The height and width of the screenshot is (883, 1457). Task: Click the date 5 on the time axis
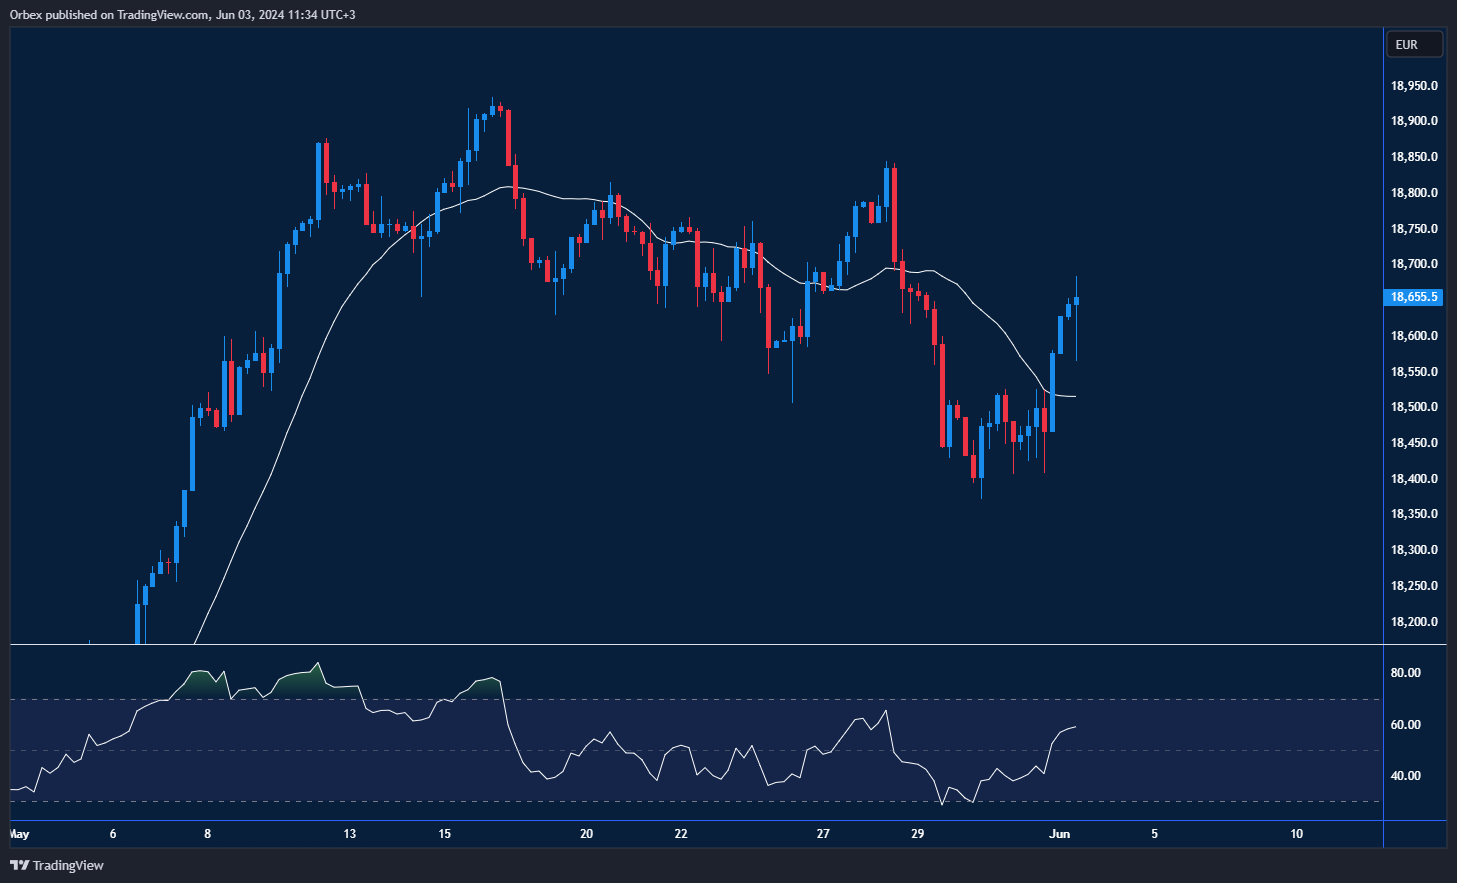[x=1154, y=834]
